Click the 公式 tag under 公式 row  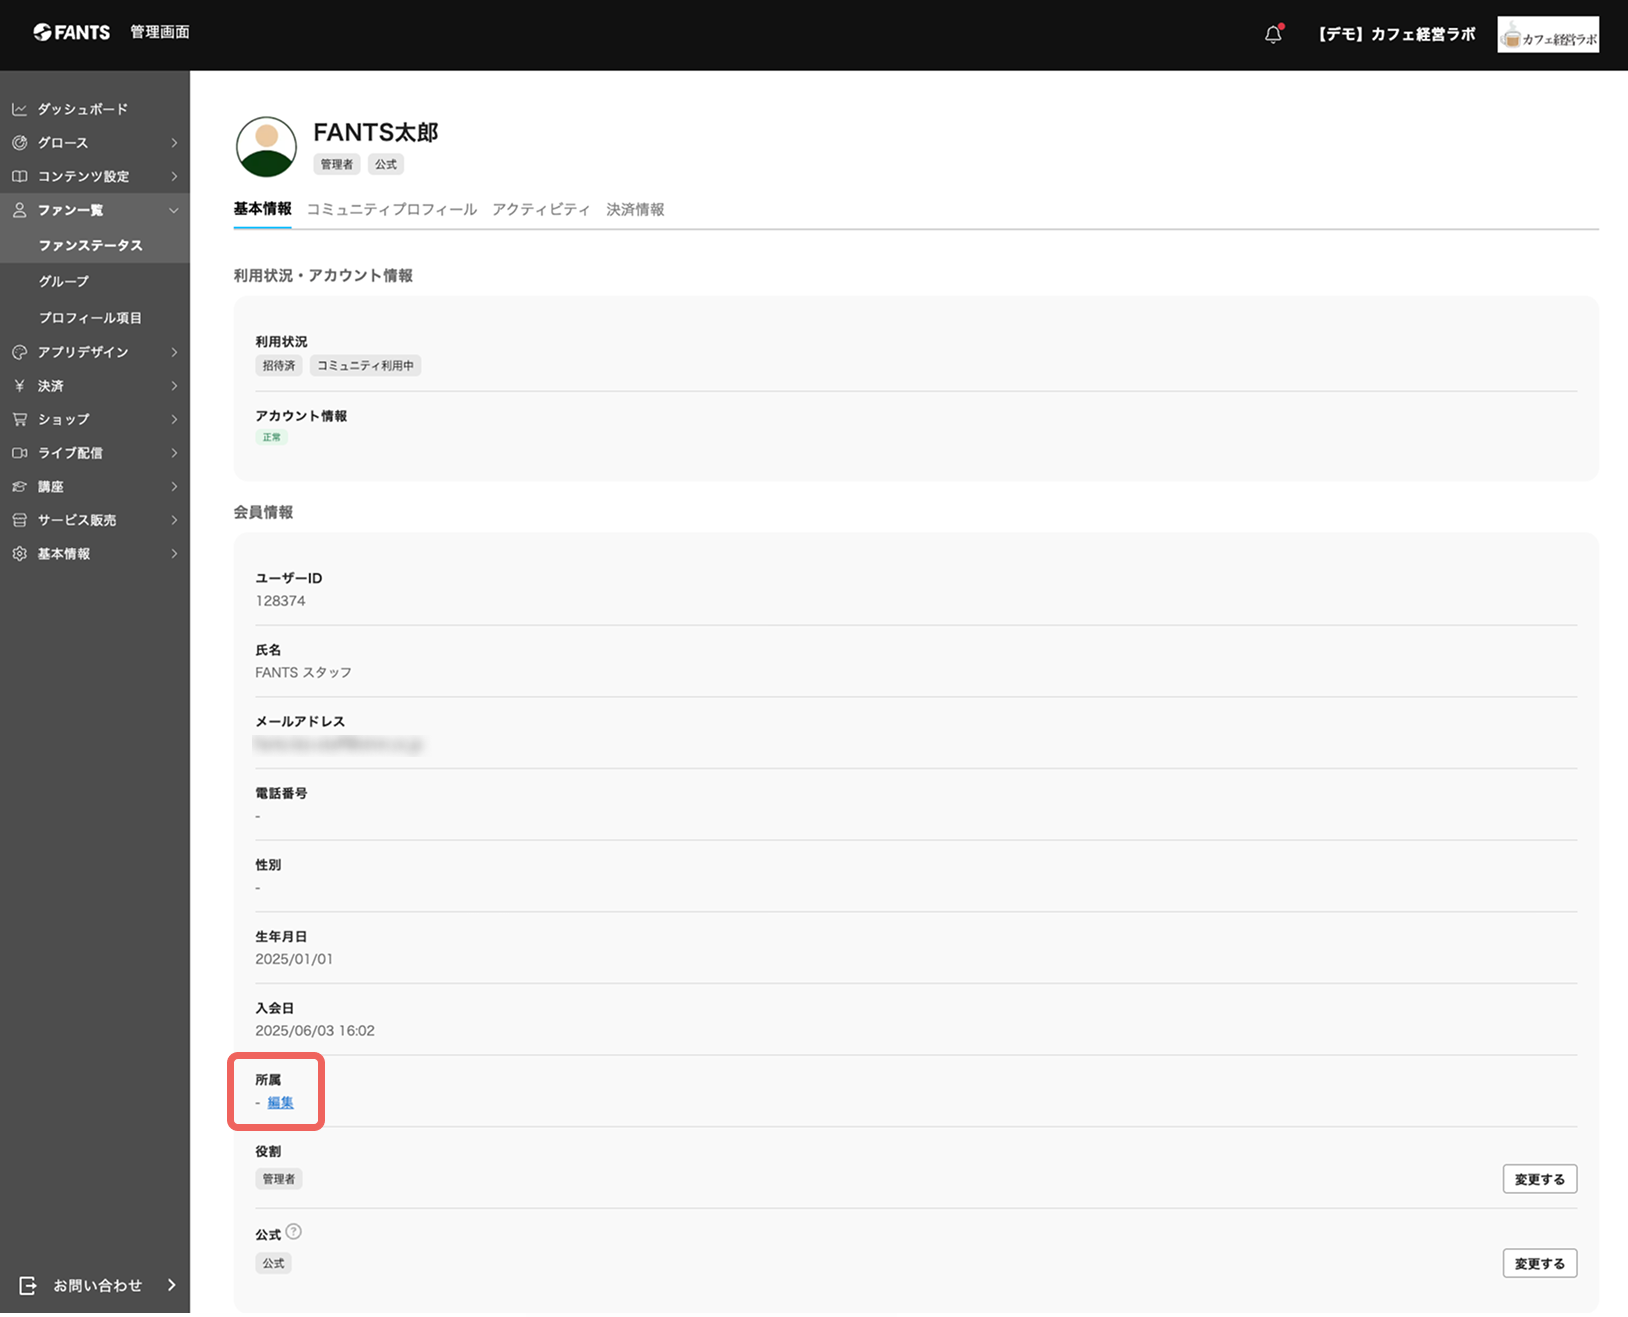273,1263
